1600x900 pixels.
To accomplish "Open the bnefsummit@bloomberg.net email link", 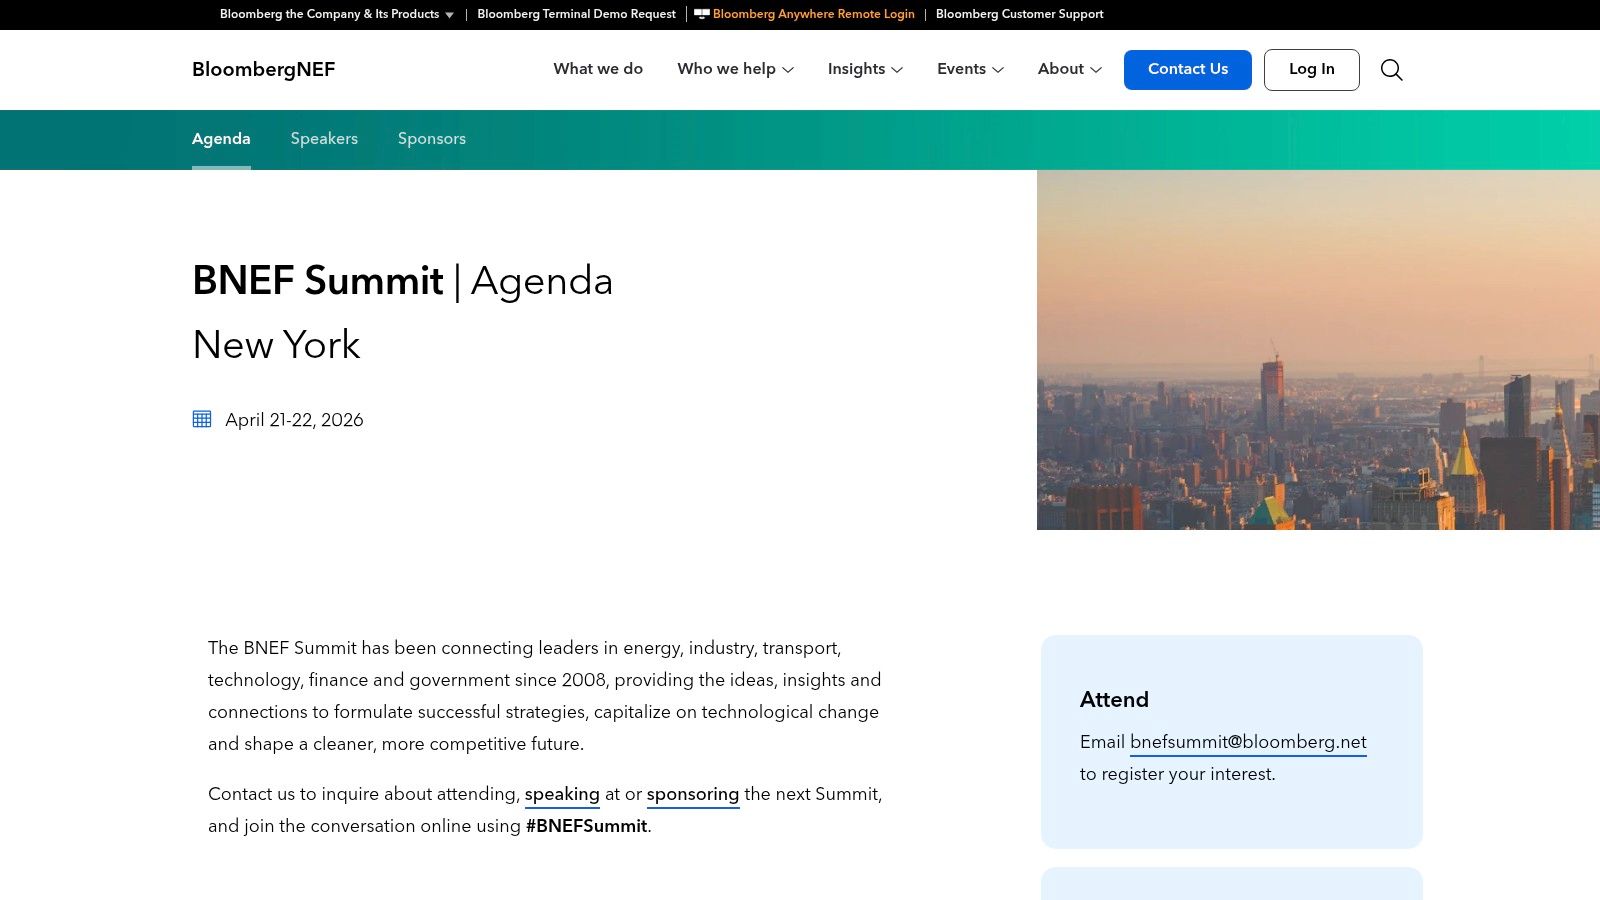I will (1248, 742).
